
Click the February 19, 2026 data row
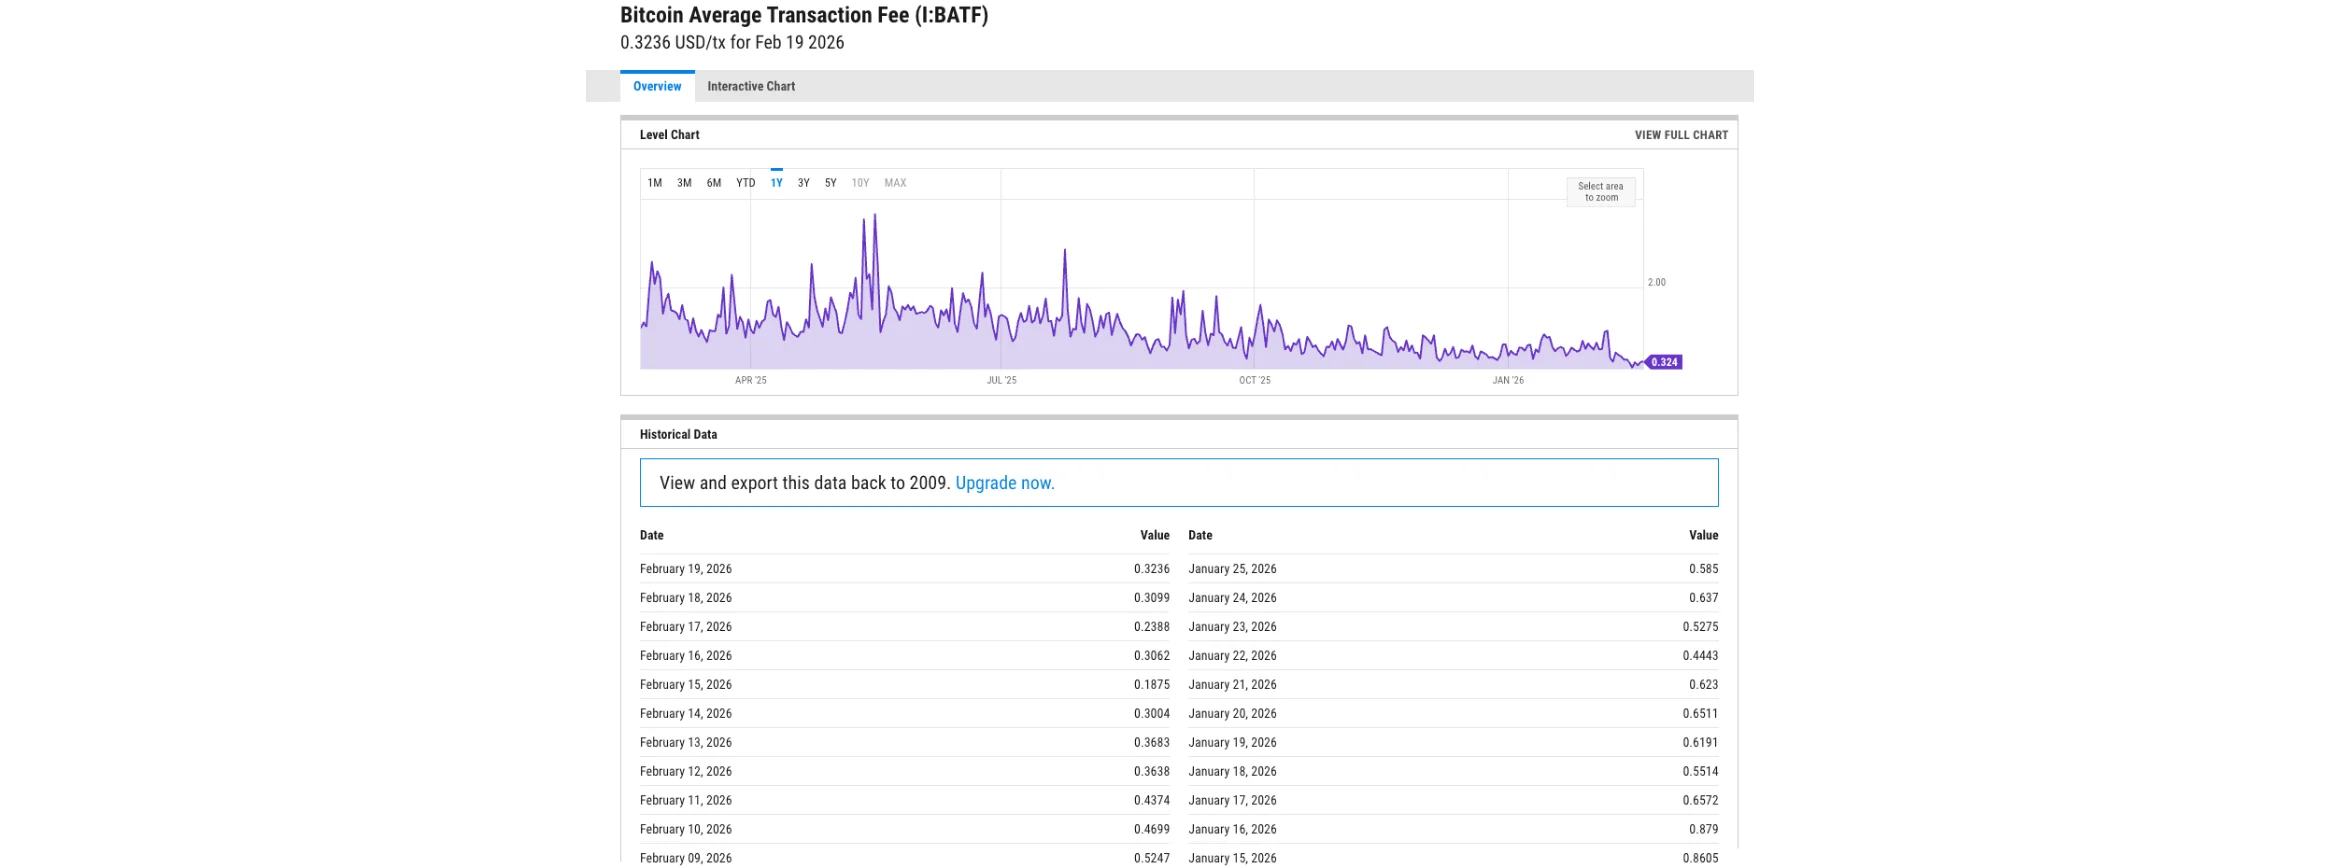pos(904,569)
